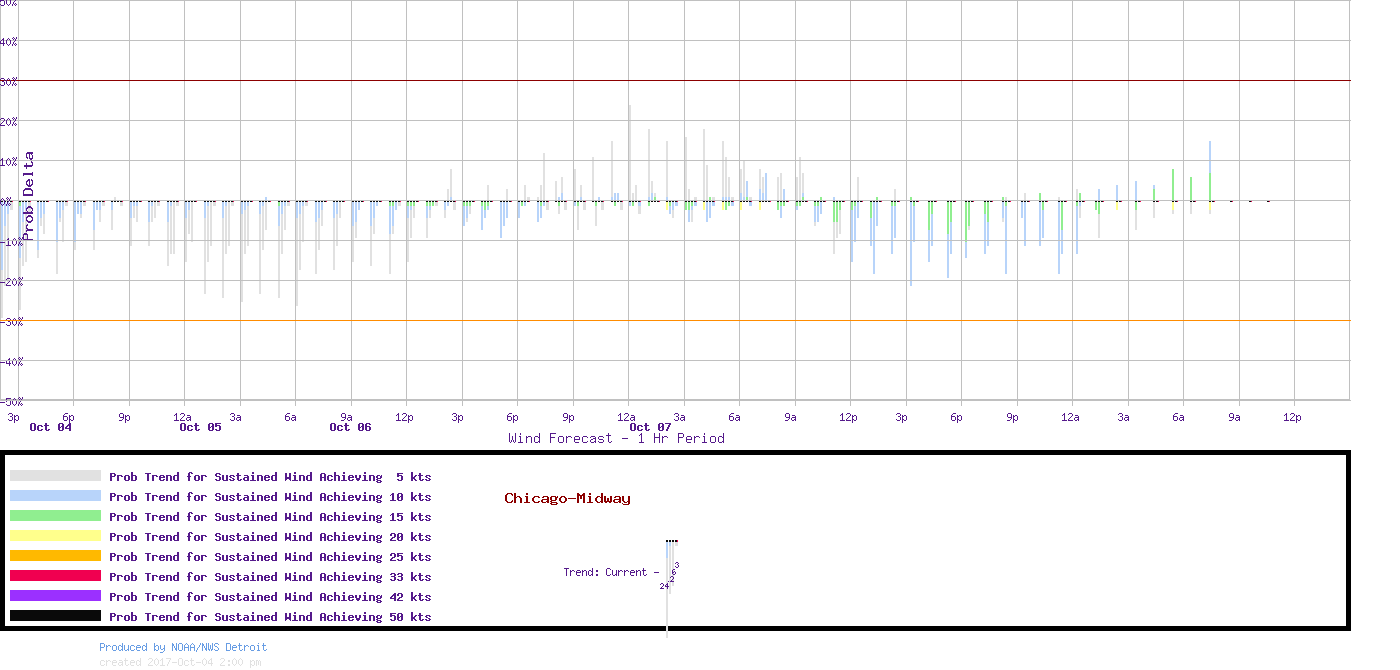Click the 'Wind Forecast - 1 Hr Period' axis title
This screenshot has width=1400, height=670.
tap(616, 438)
